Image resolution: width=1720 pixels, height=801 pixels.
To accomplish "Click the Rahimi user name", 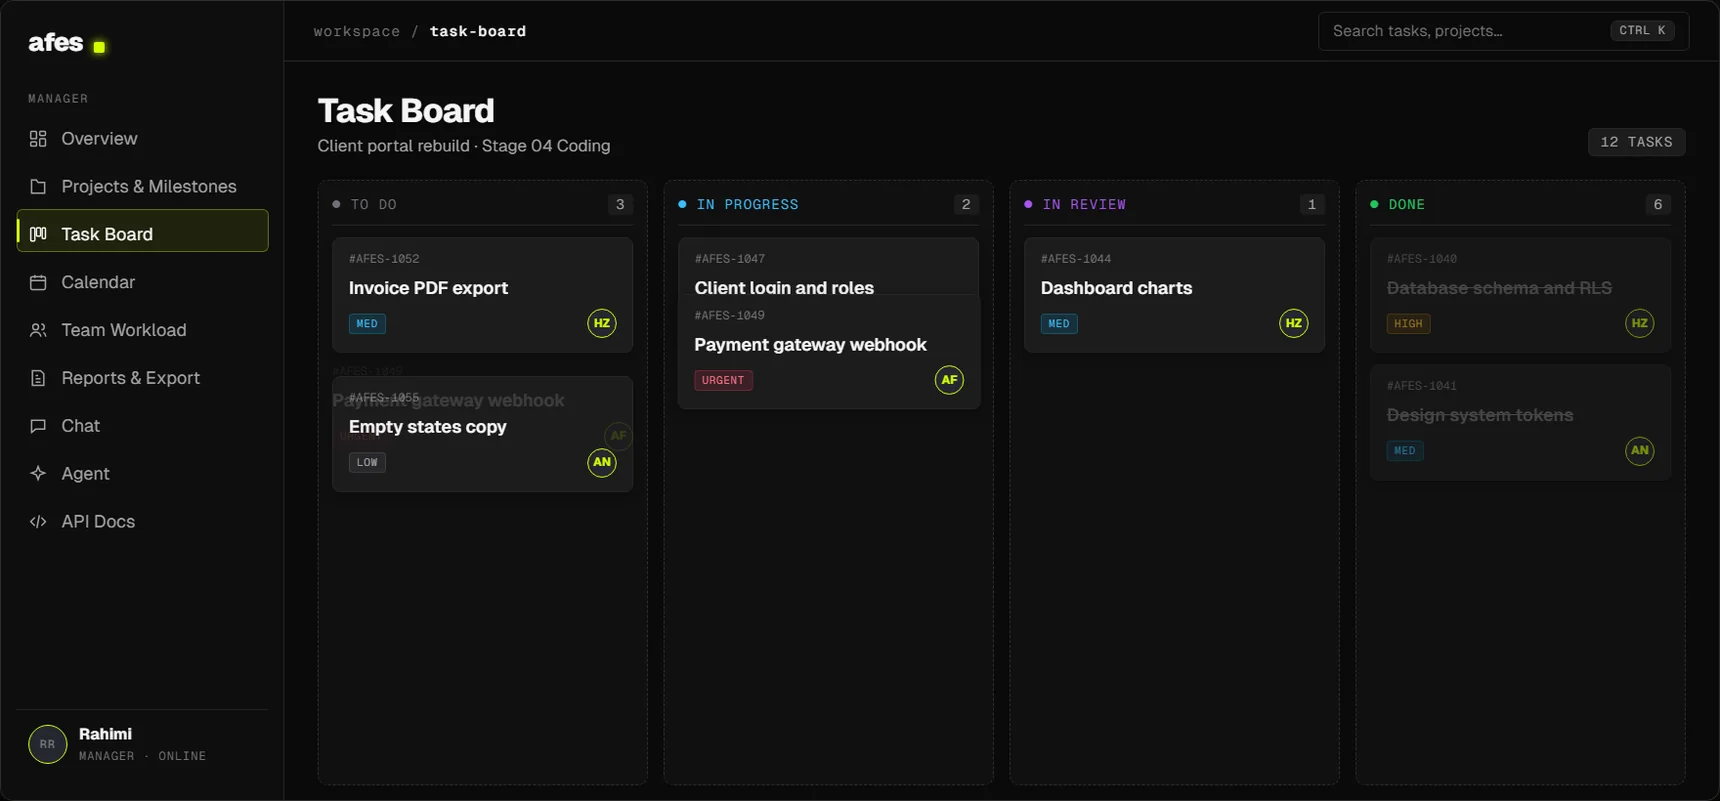I will 105,734.
